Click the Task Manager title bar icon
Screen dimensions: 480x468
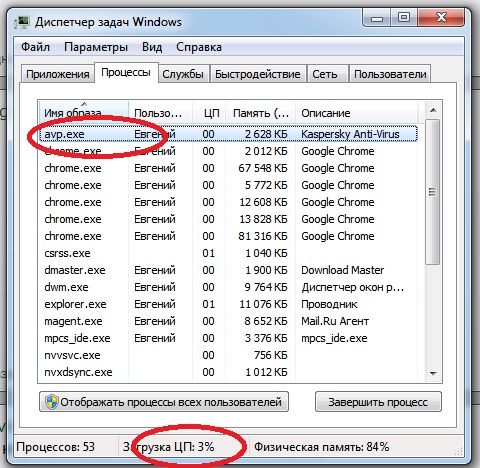pyautogui.click(x=22, y=22)
